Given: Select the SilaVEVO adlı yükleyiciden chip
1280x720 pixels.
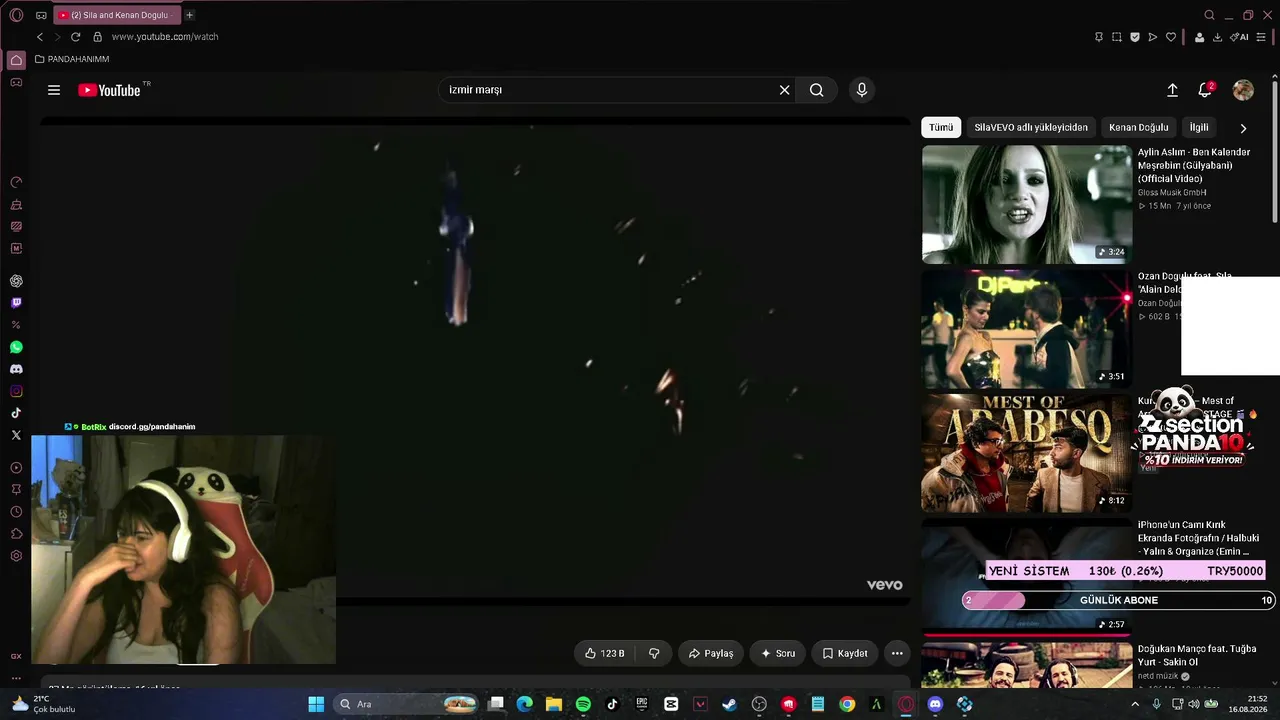Looking at the screenshot, I should point(1031,127).
